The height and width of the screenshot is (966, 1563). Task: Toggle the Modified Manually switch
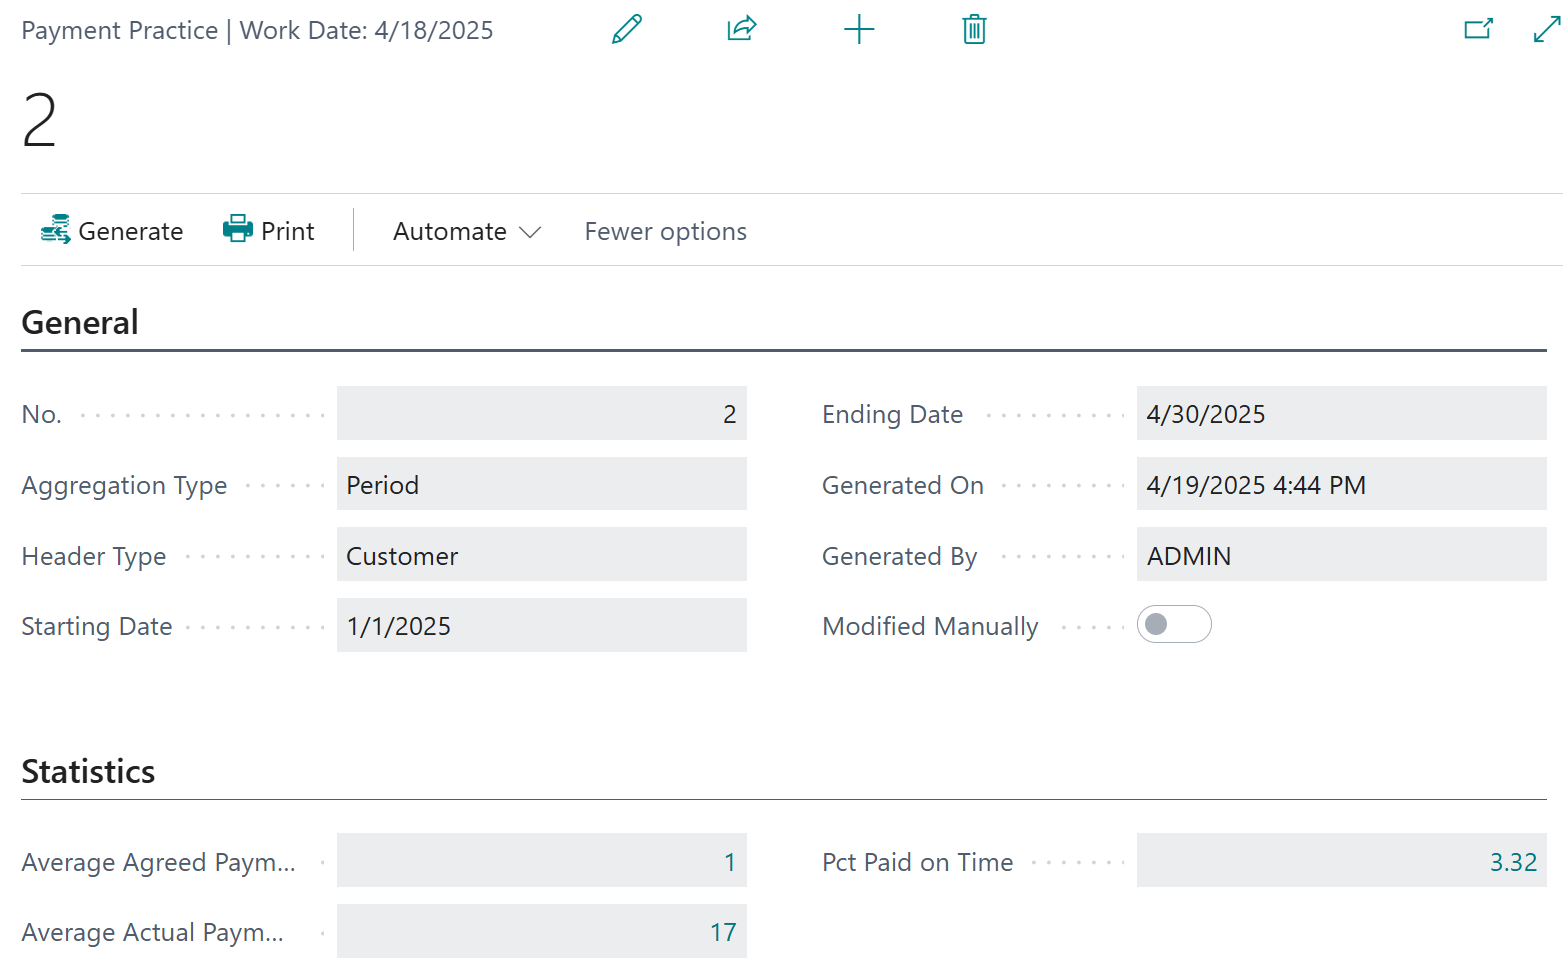pos(1174,624)
